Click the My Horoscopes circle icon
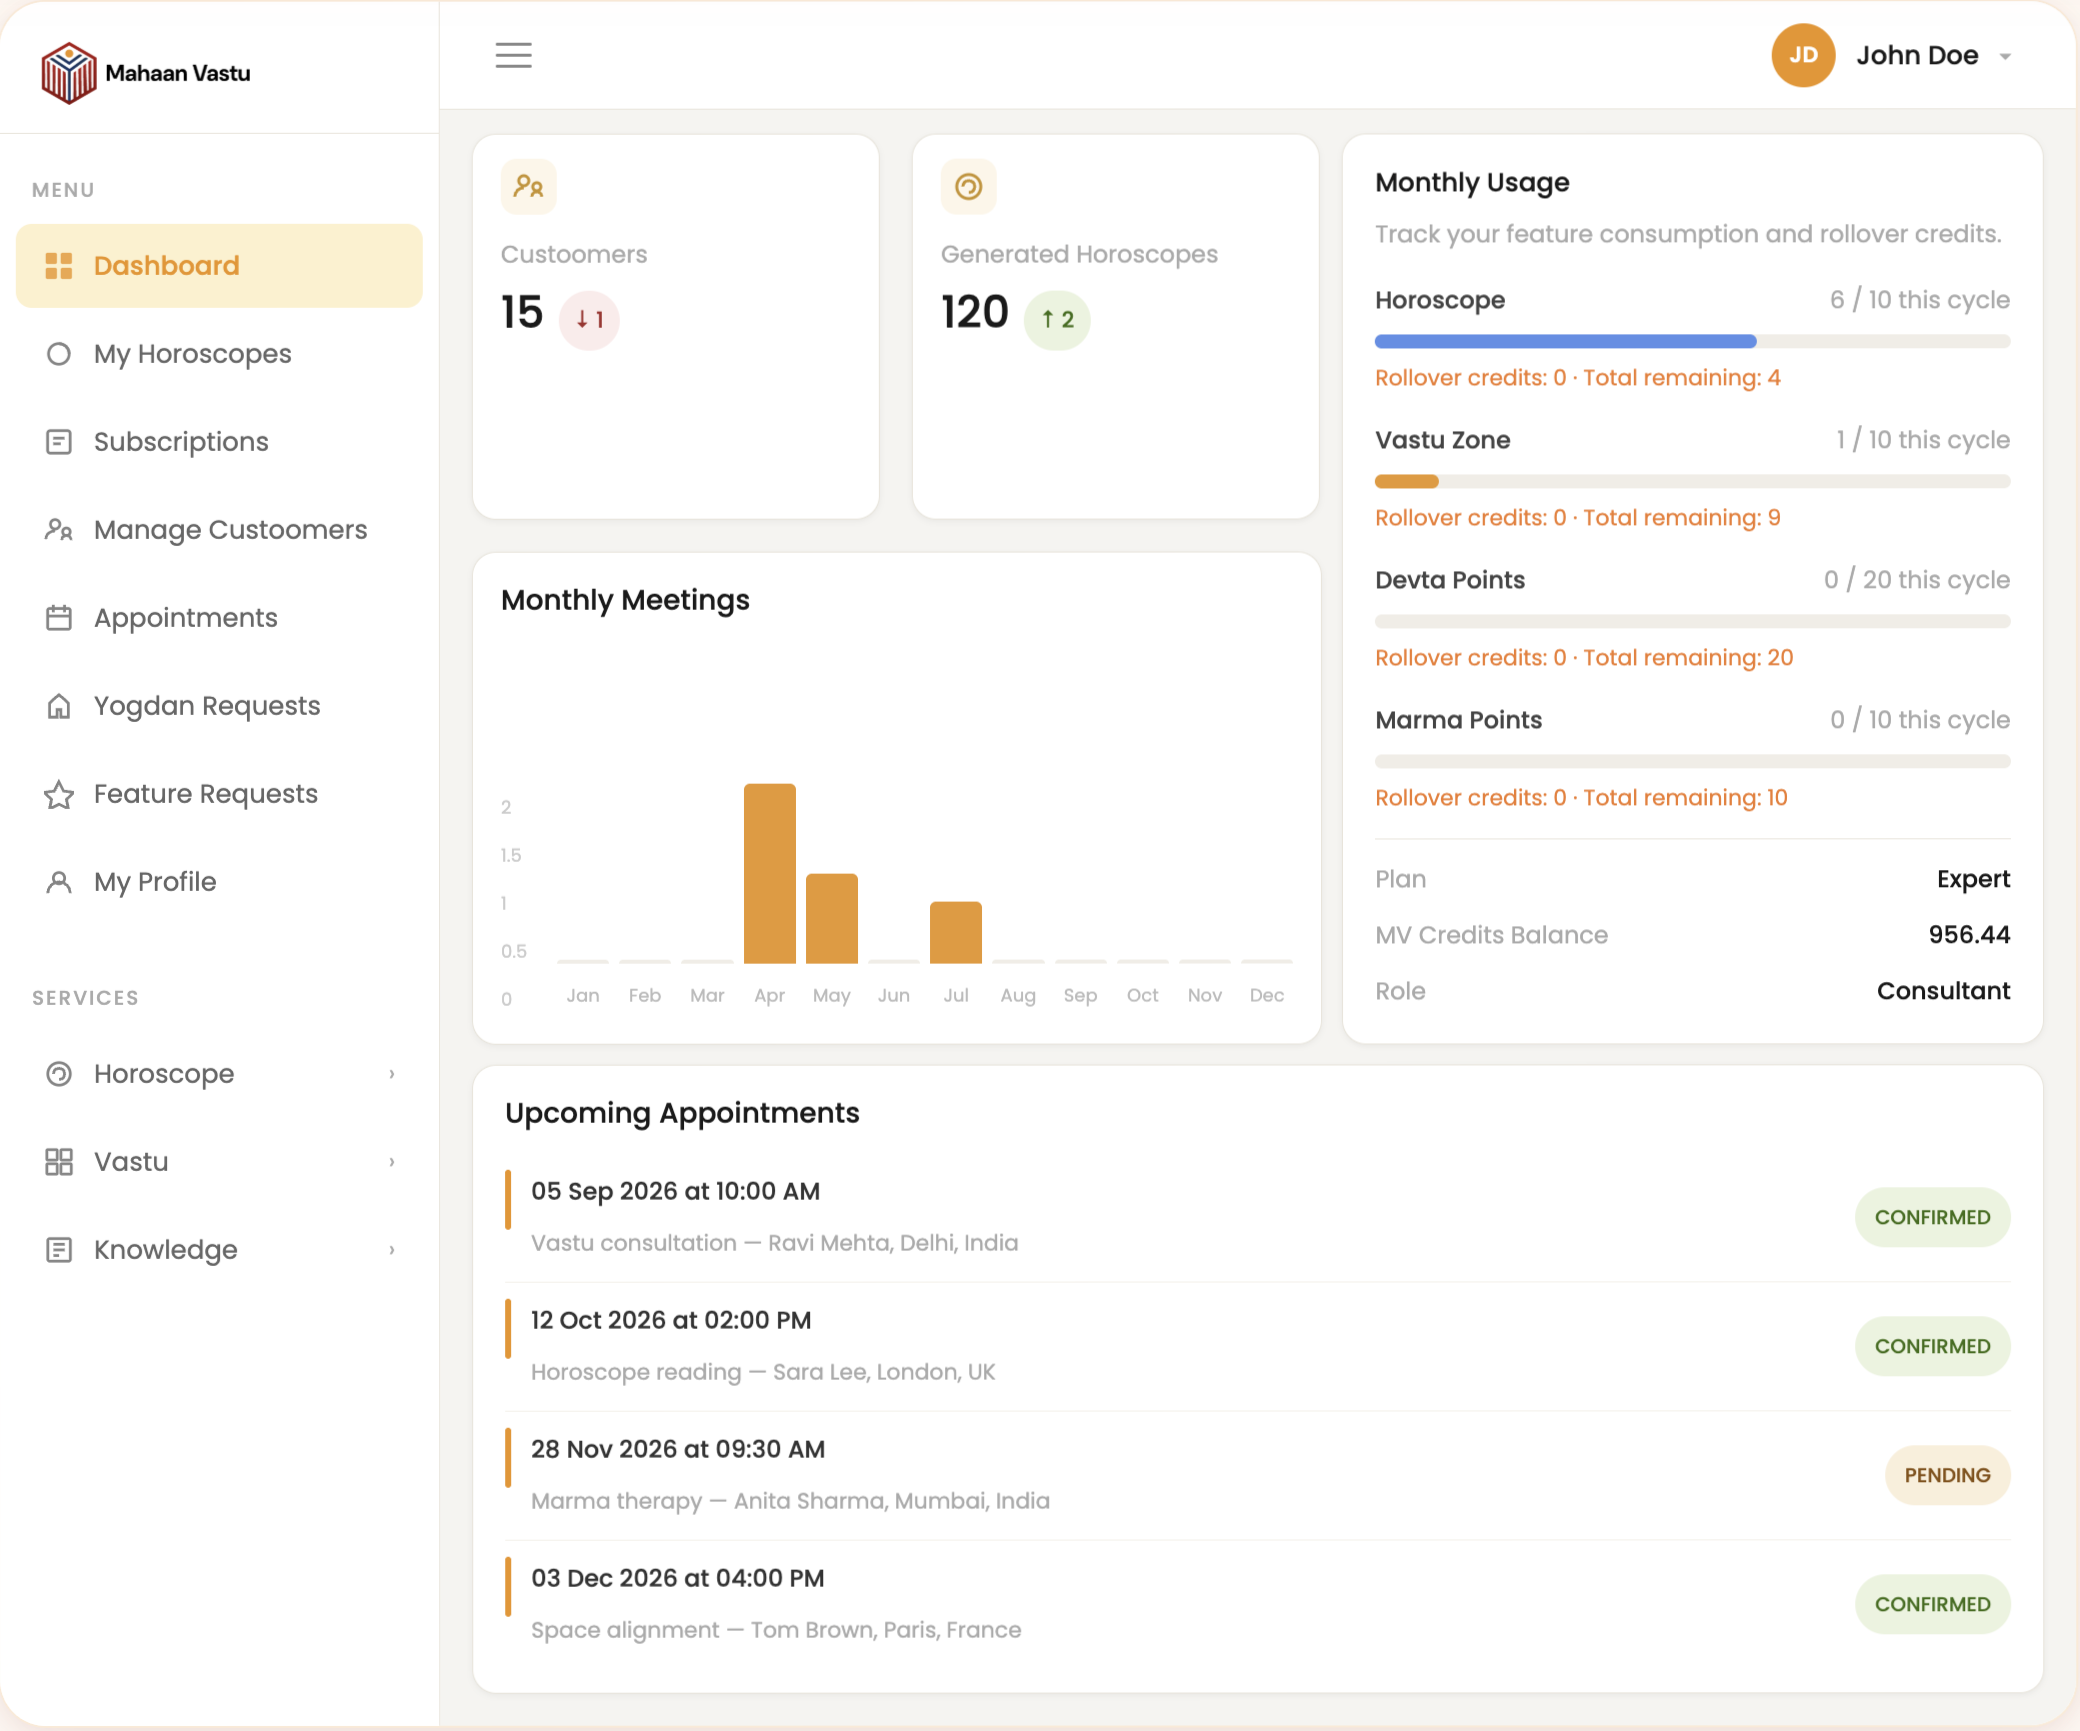 59,354
